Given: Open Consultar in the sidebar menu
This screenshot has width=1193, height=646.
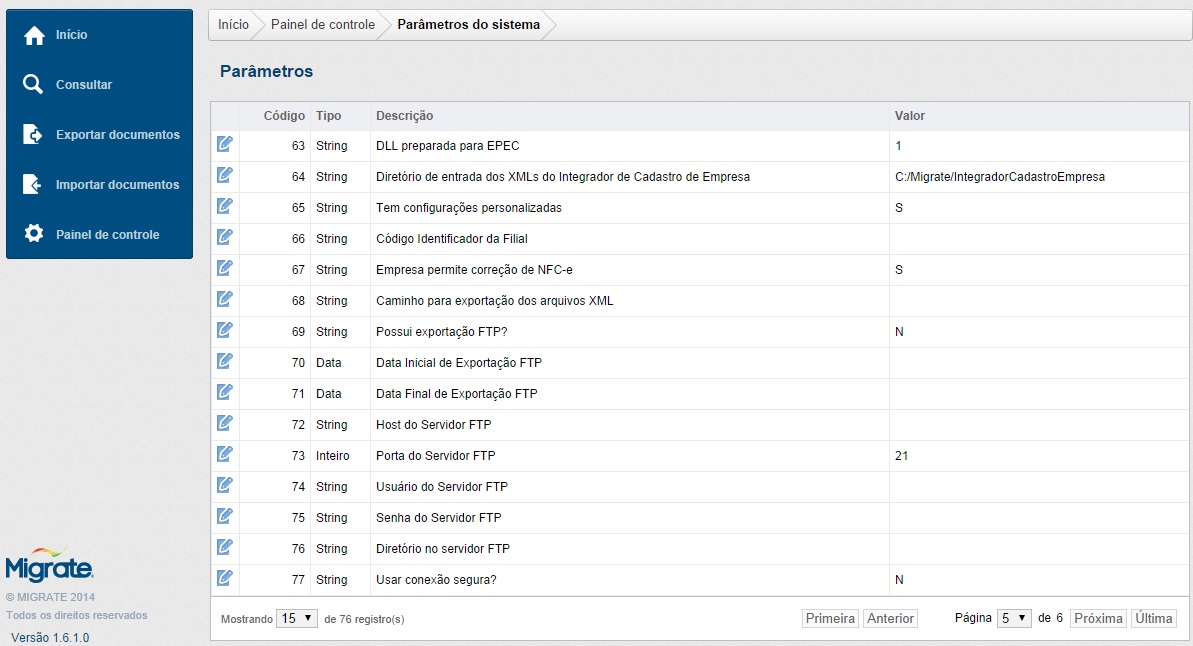Looking at the screenshot, I should (x=84, y=84).
